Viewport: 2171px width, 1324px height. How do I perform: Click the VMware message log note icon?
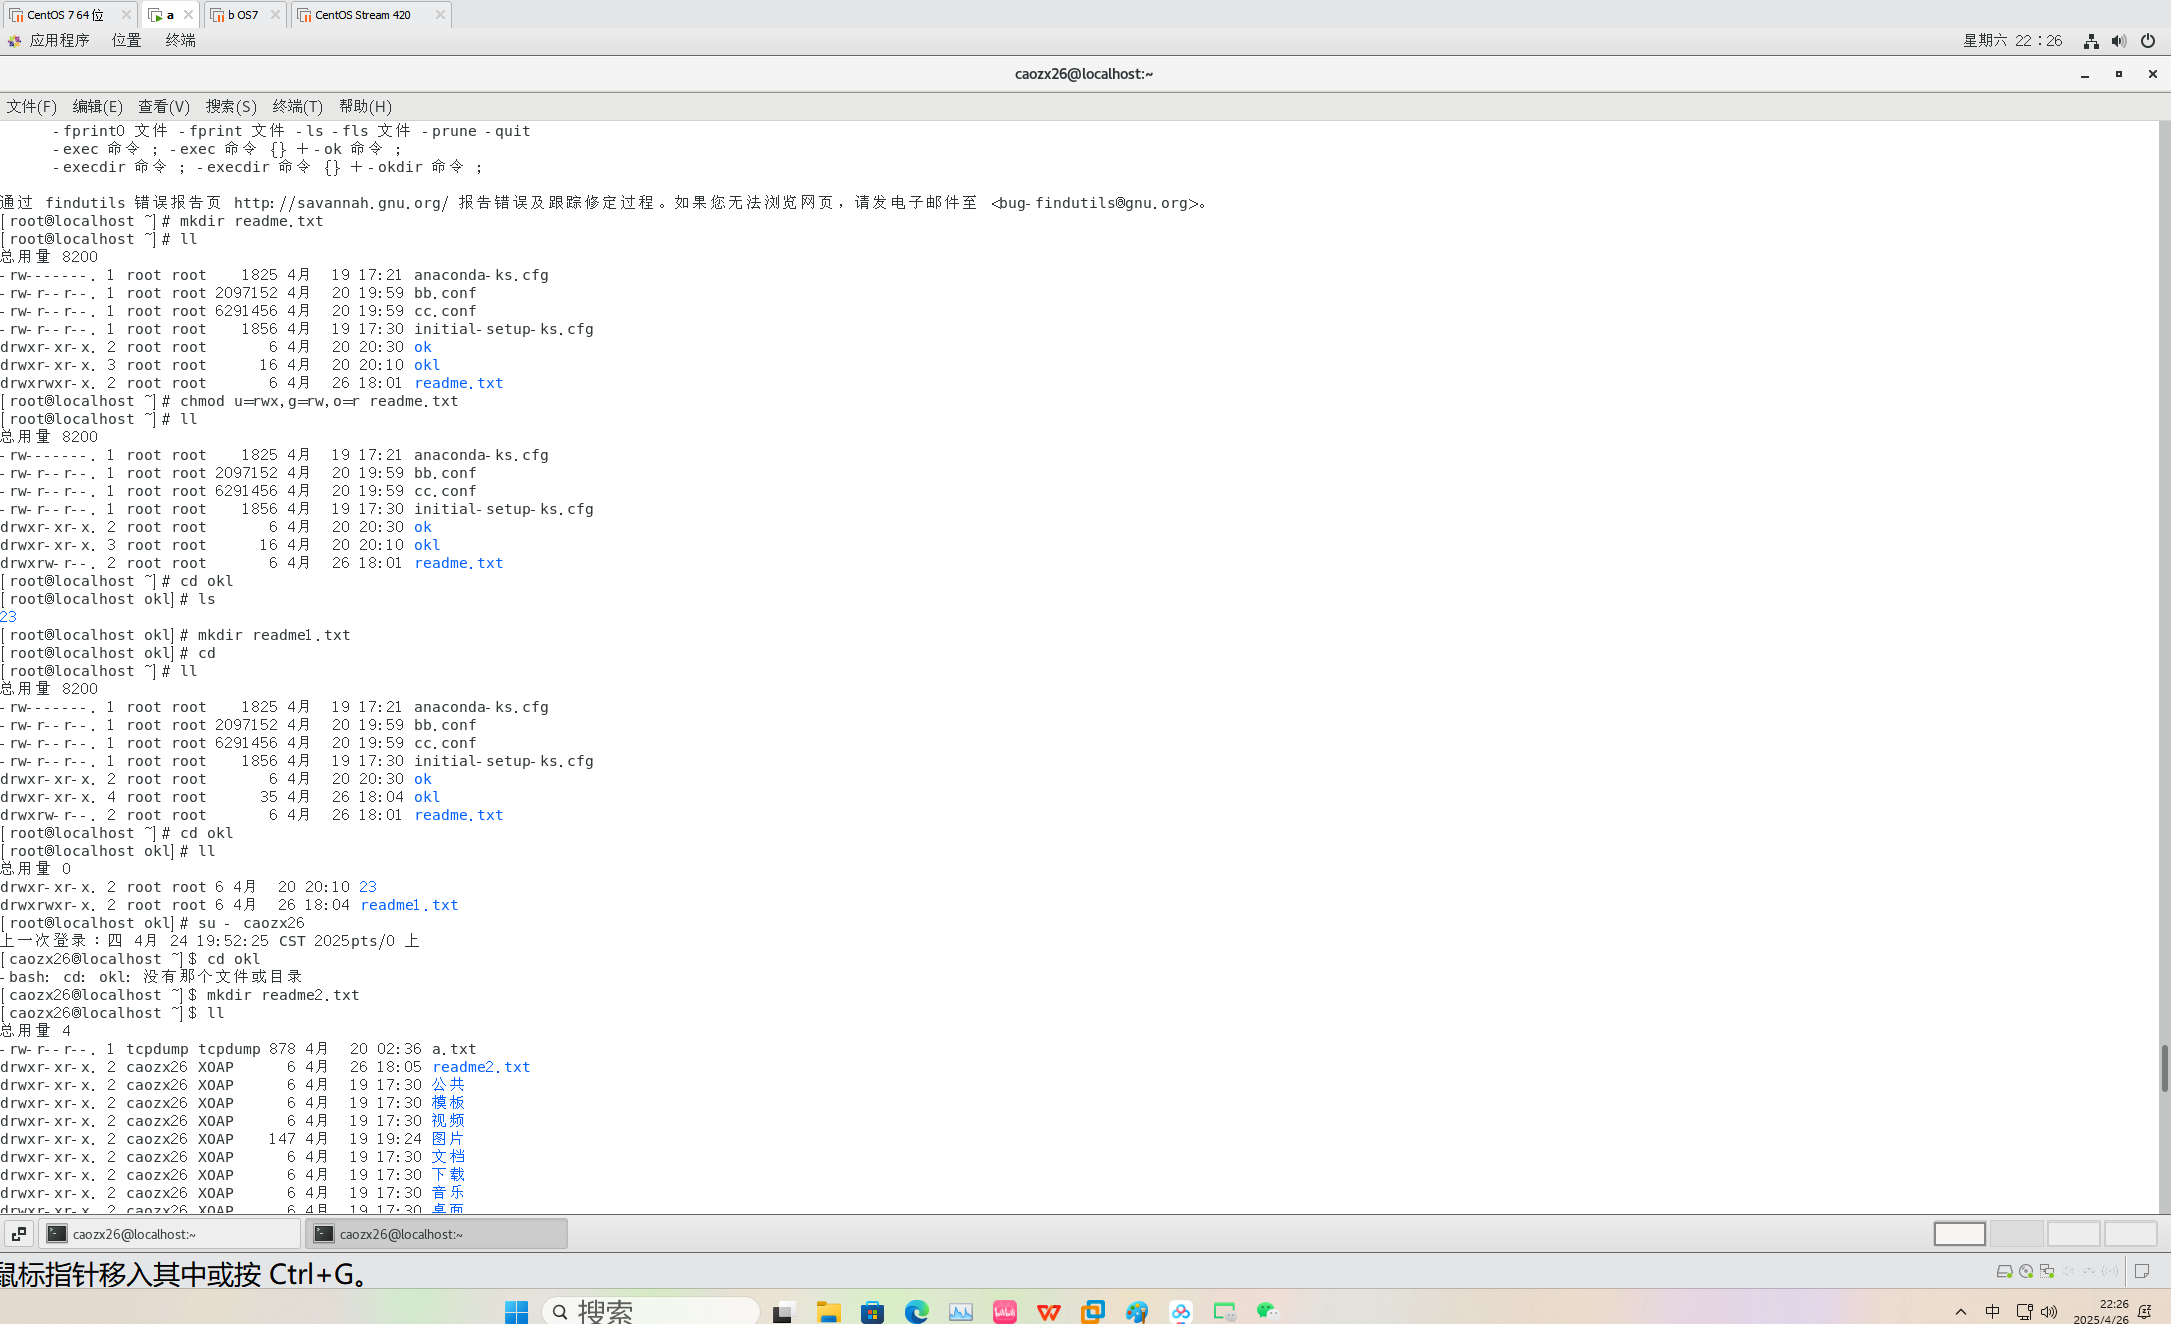pyautogui.click(x=2142, y=1271)
